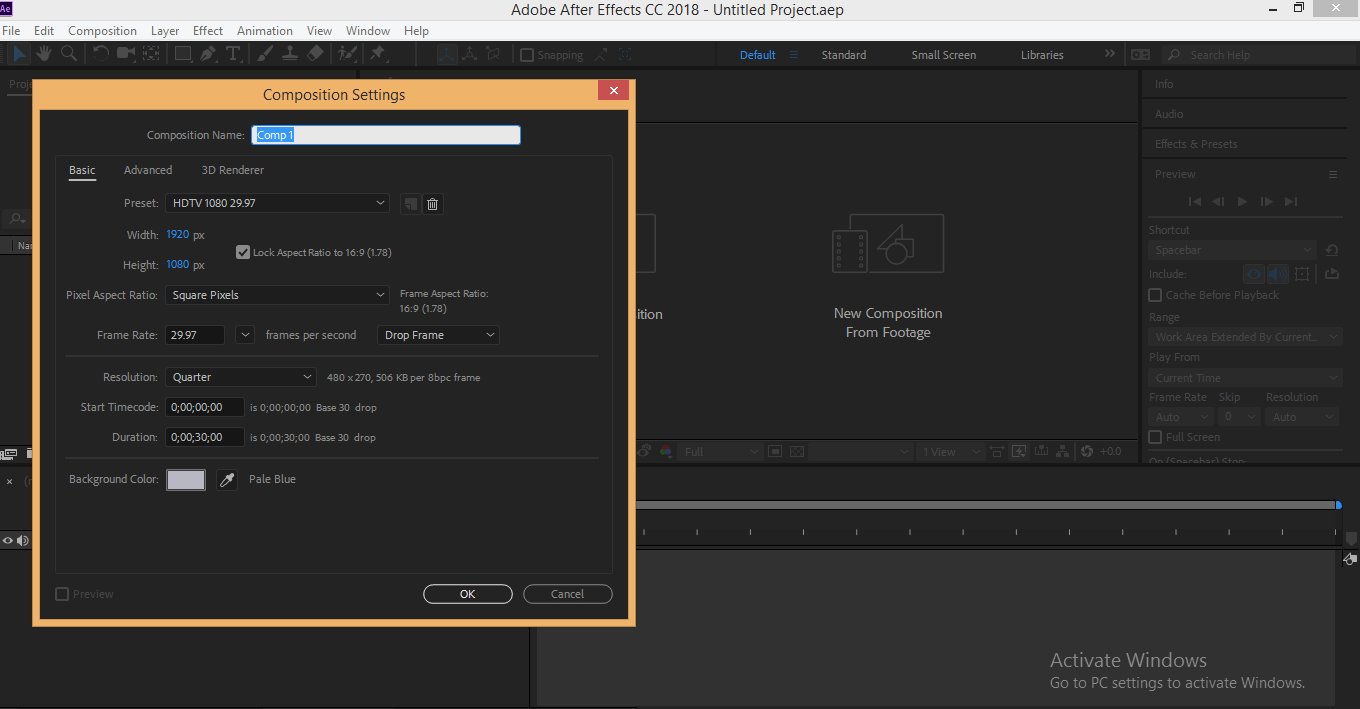Viewport: 1360px width, 709px height.
Task: Switch to the 3D Renderer tab
Action: (233, 170)
